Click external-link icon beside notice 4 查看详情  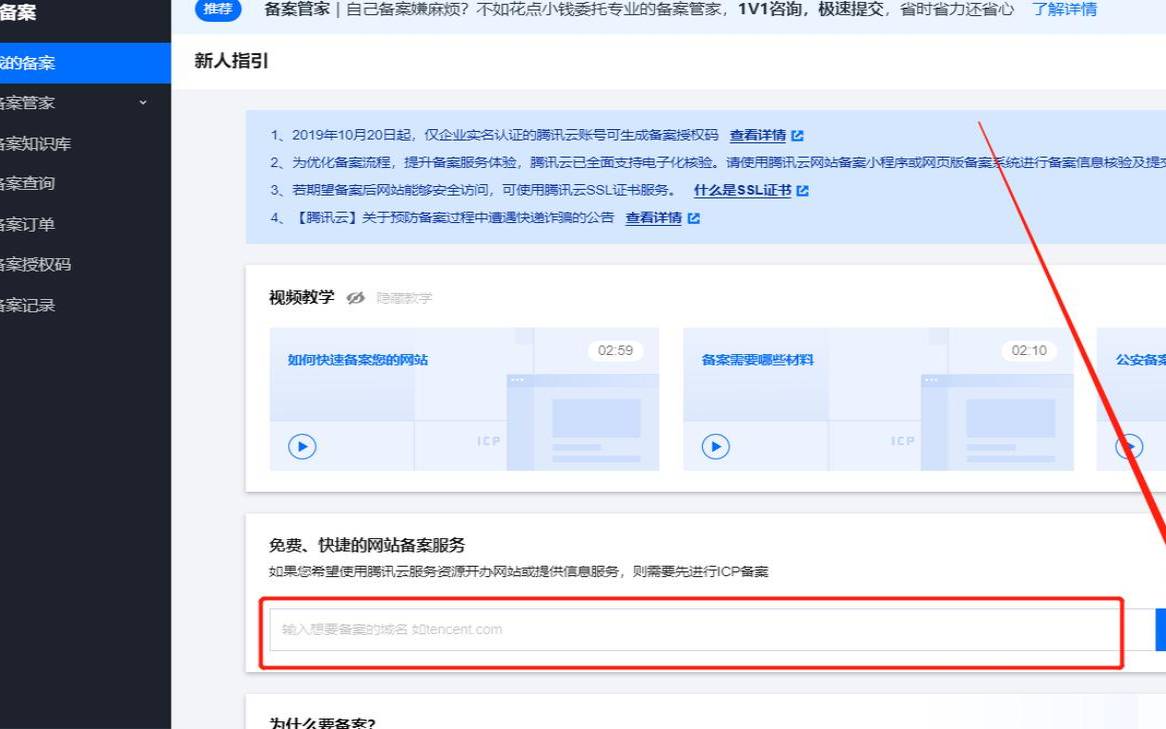point(694,218)
